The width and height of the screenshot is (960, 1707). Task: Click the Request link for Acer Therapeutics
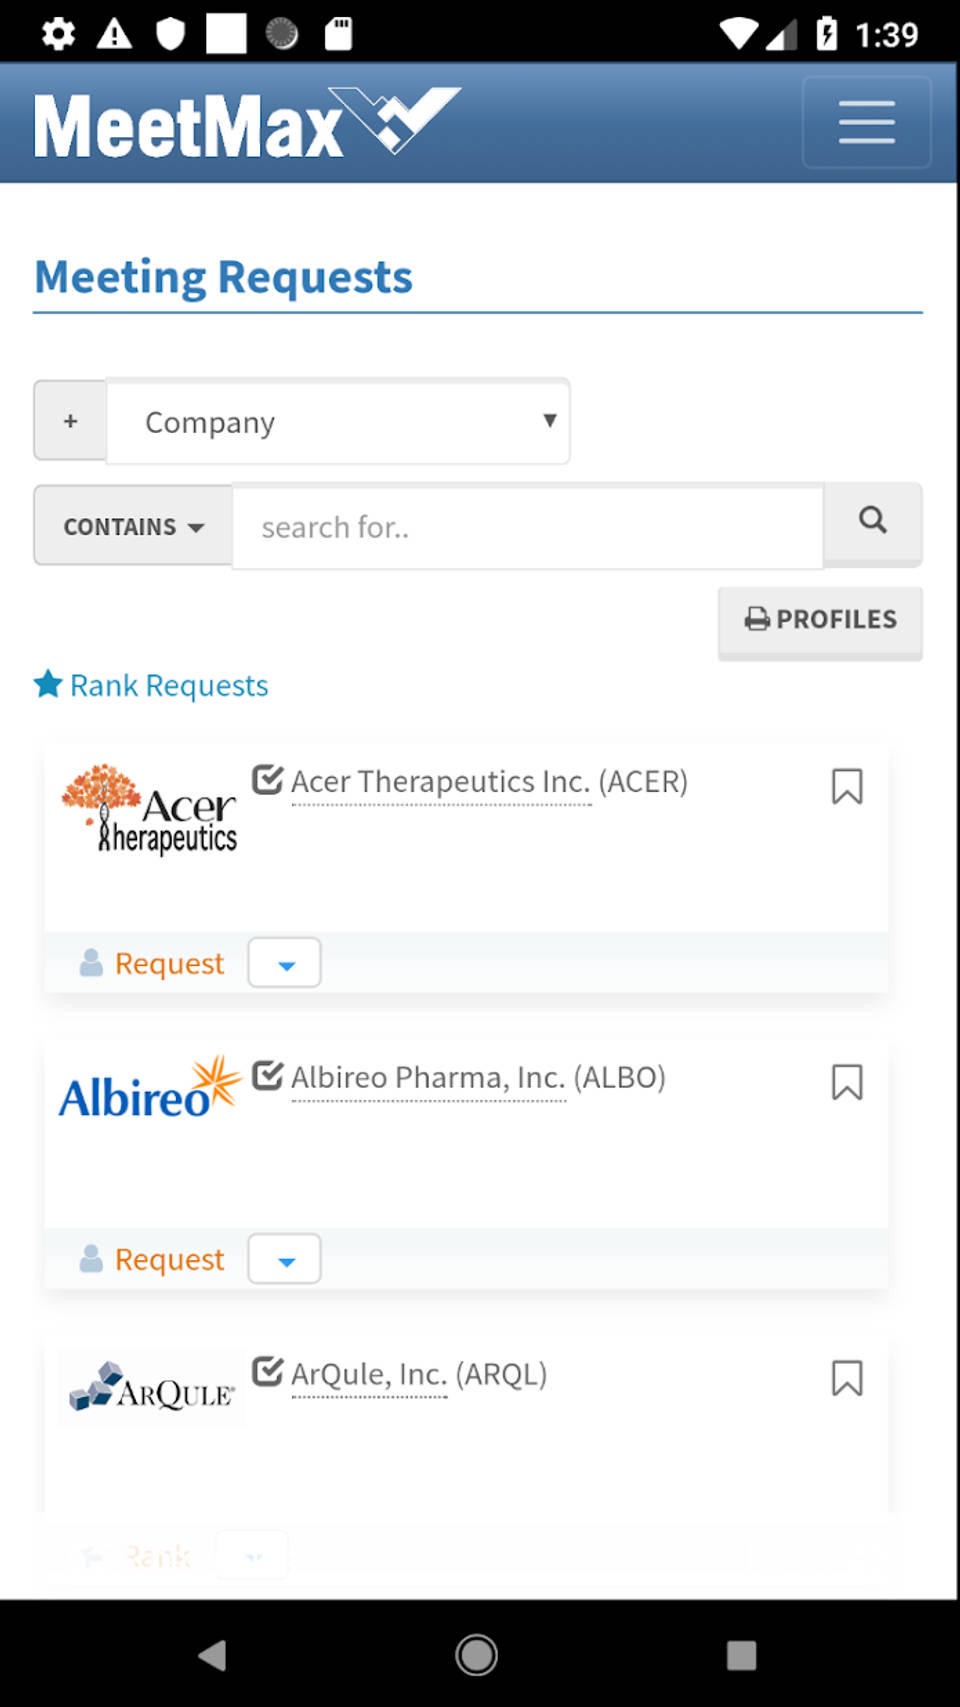coord(168,962)
